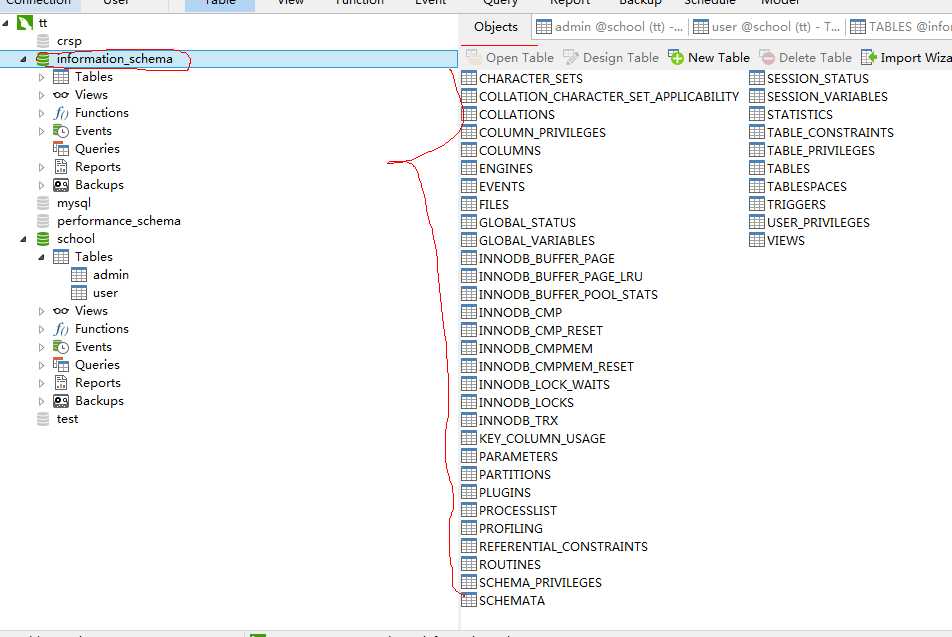Select the STATISTICS table
Image resolution: width=952 pixels, height=637 pixels.
(x=791, y=114)
